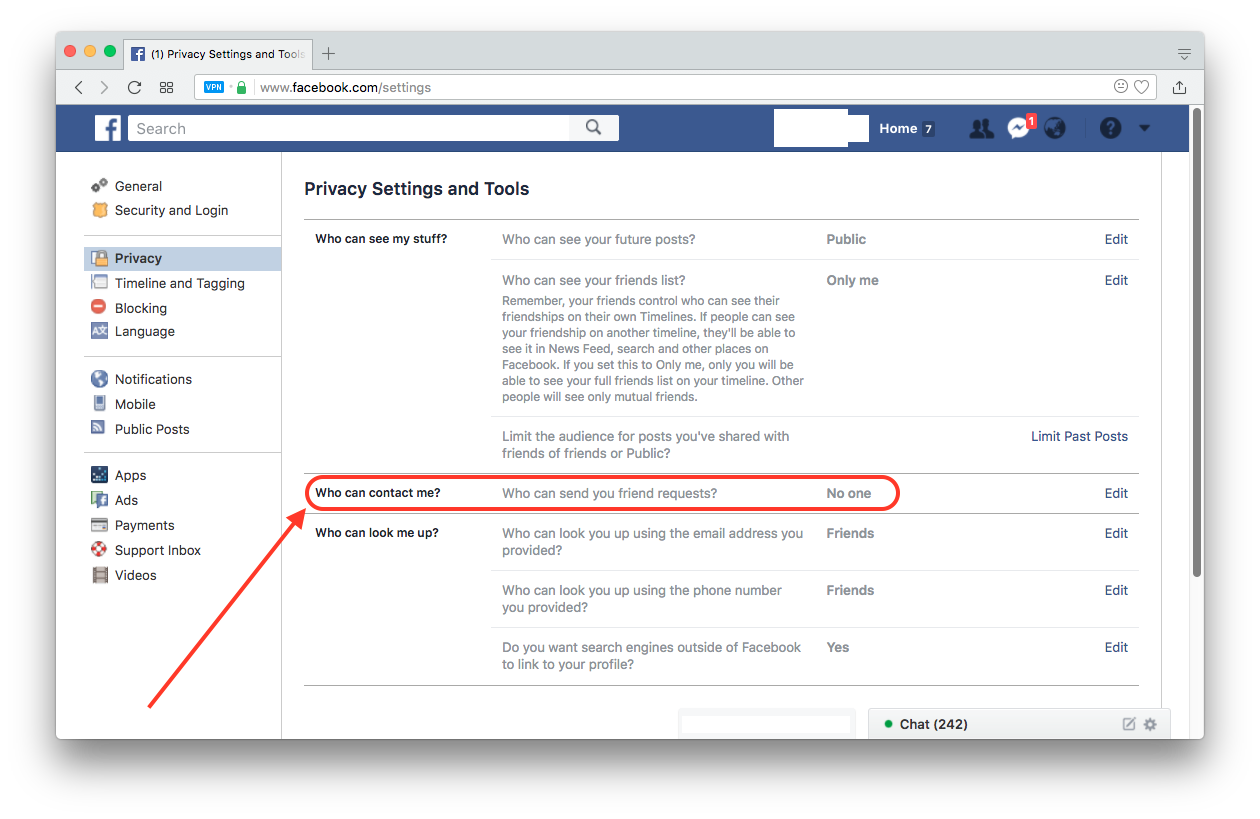
Task: Go to Home in Facebook header
Action: pyautogui.click(x=898, y=128)
